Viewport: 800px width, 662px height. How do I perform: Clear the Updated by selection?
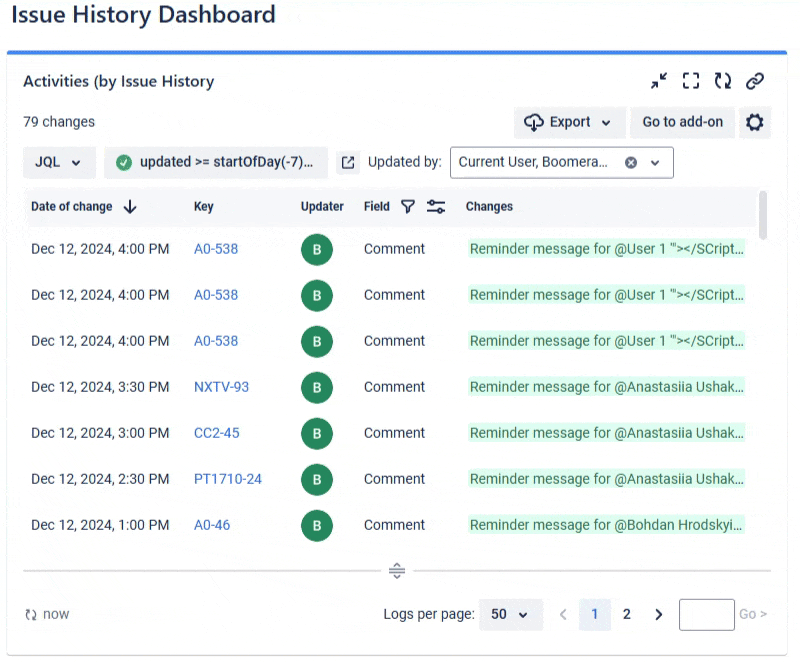click(631, 162)
